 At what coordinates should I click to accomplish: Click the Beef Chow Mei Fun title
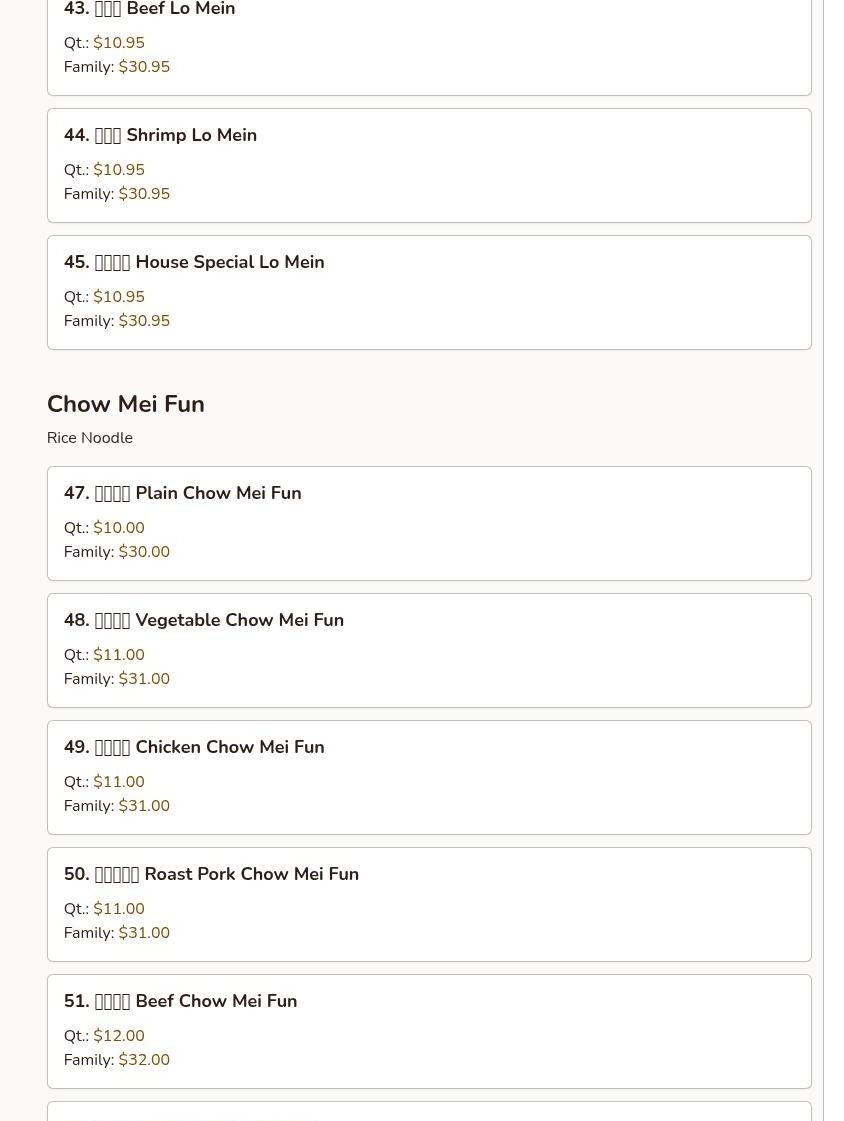pos(180,1001)
